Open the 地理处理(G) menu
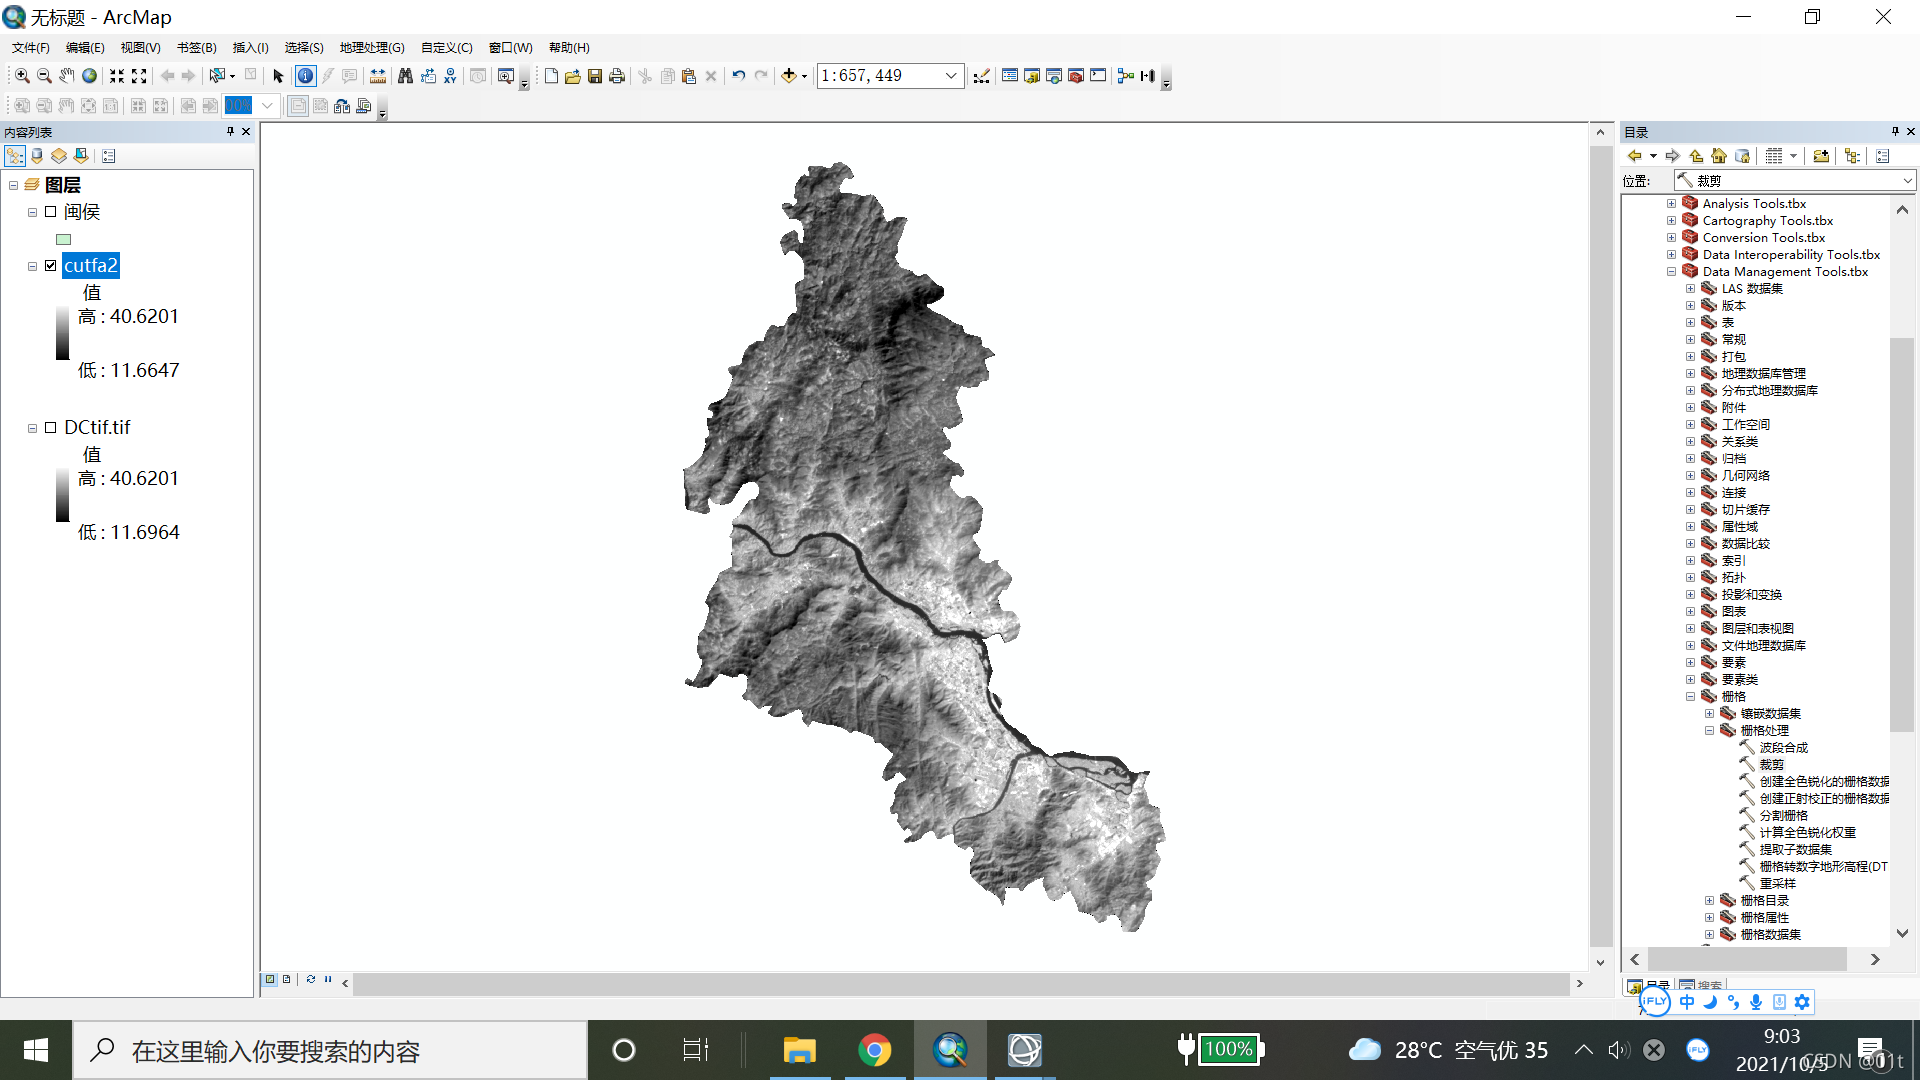Screen dimensions: 1920x1080 372,48
